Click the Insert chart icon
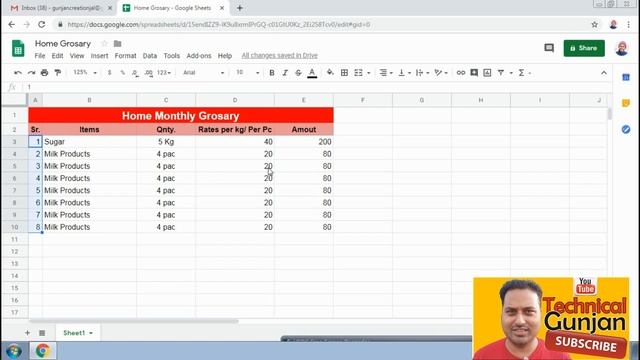This screenshot has width=640, height=360. tap(487, 73)
